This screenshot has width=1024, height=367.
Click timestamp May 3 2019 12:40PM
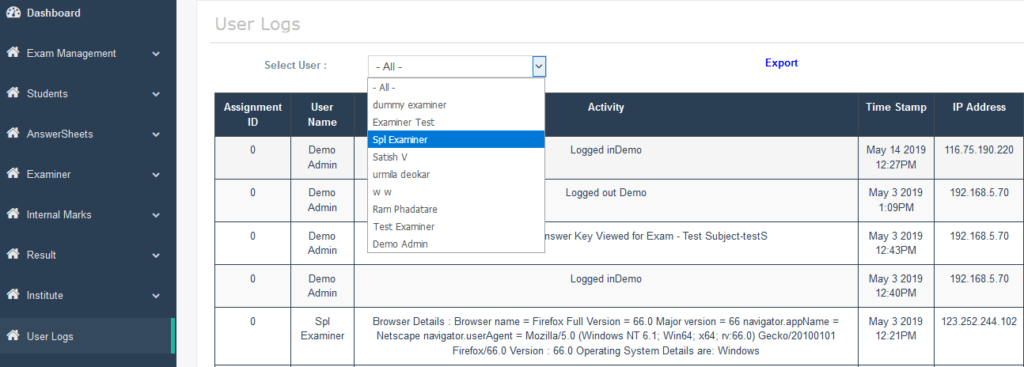click(x=896, y=285)
